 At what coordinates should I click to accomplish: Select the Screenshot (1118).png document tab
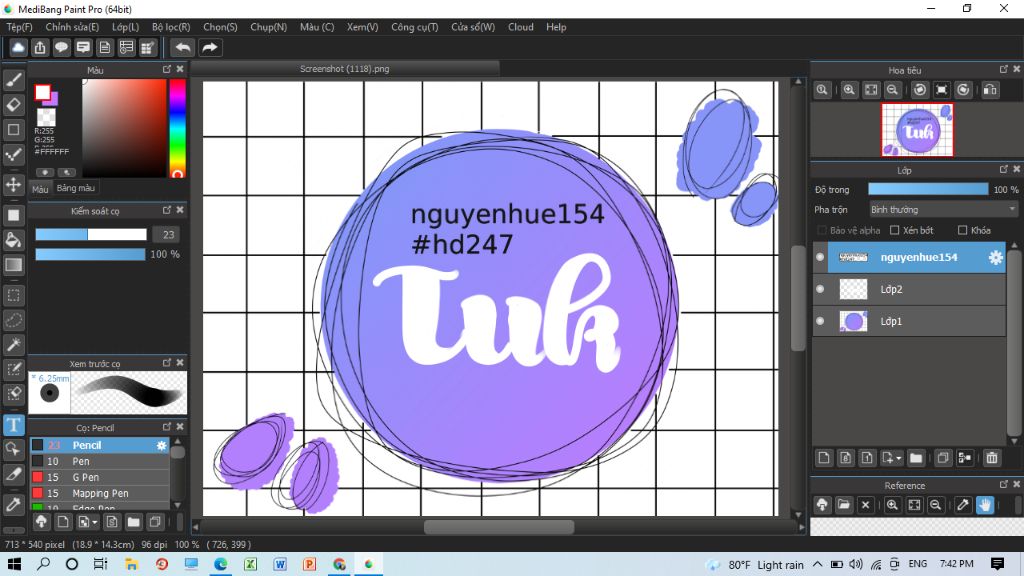tap(345, 69)
